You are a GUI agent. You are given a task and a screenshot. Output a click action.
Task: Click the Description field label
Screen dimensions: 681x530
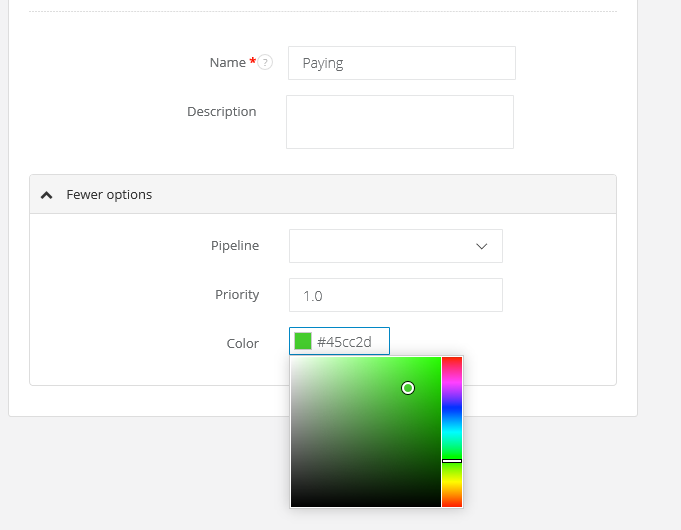tap(221, 112)
